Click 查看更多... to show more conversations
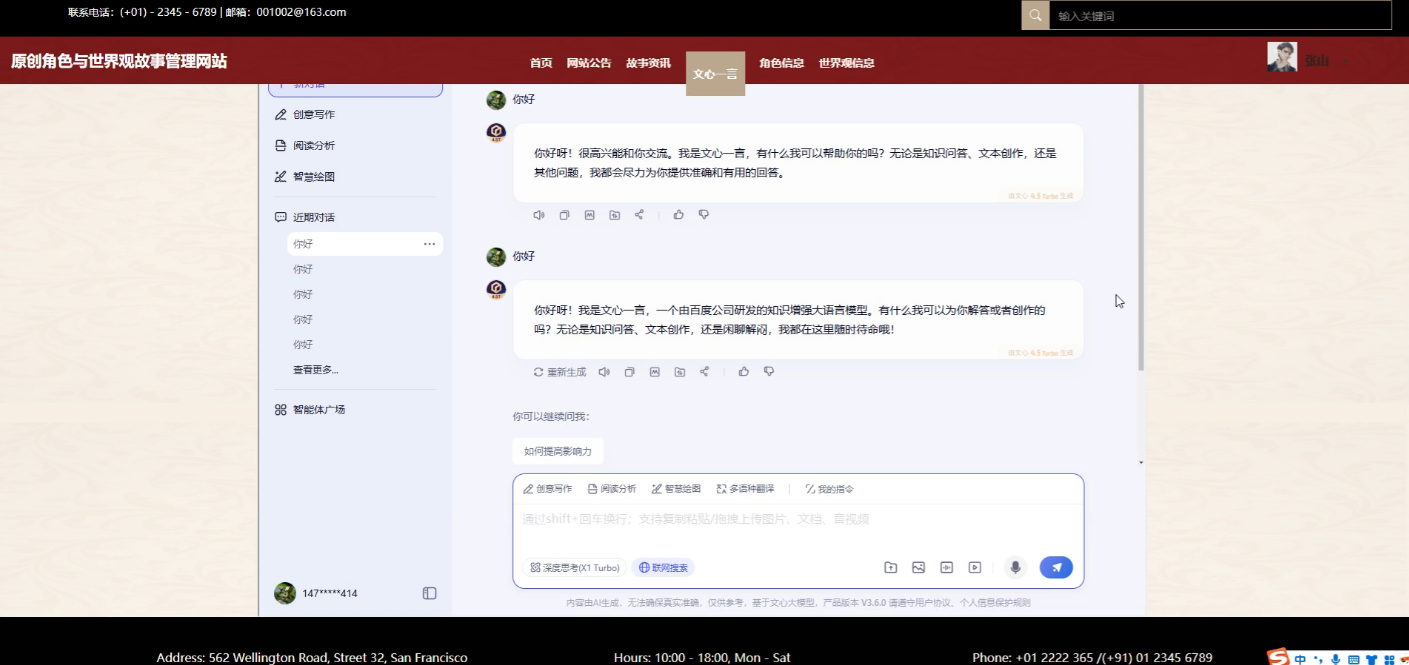1409x665 pixels. [316, 370]
